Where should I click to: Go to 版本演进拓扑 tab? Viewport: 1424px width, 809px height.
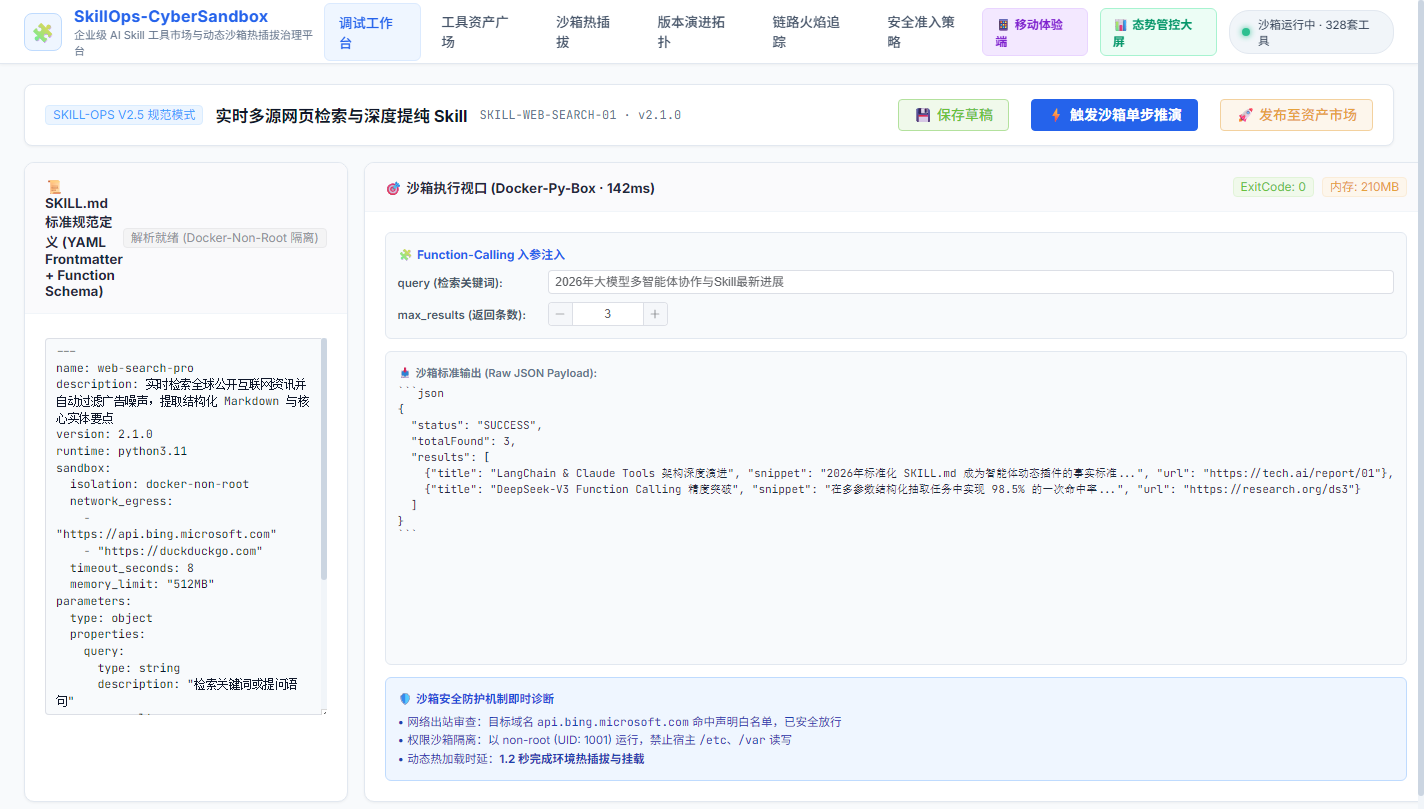693,32
